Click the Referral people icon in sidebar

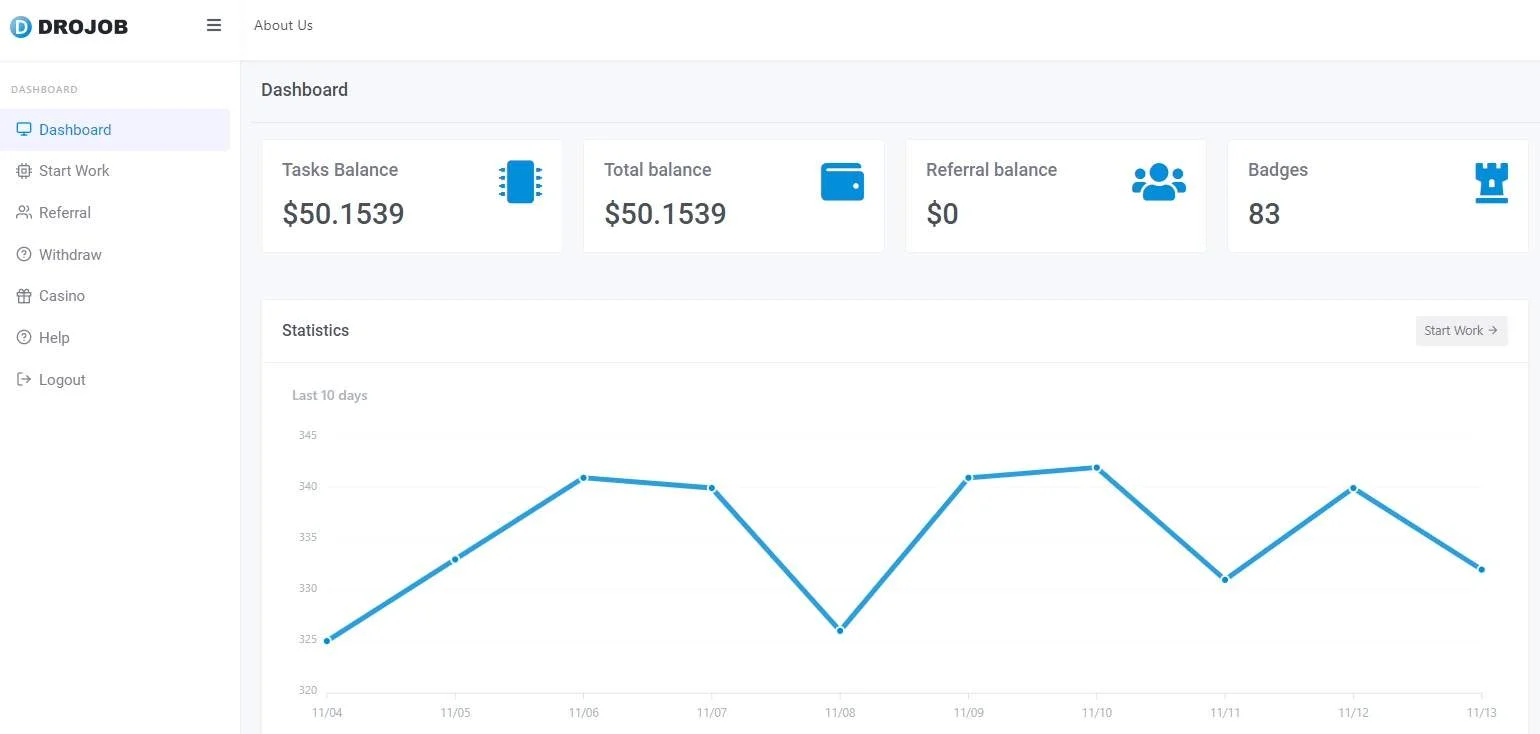24,213
